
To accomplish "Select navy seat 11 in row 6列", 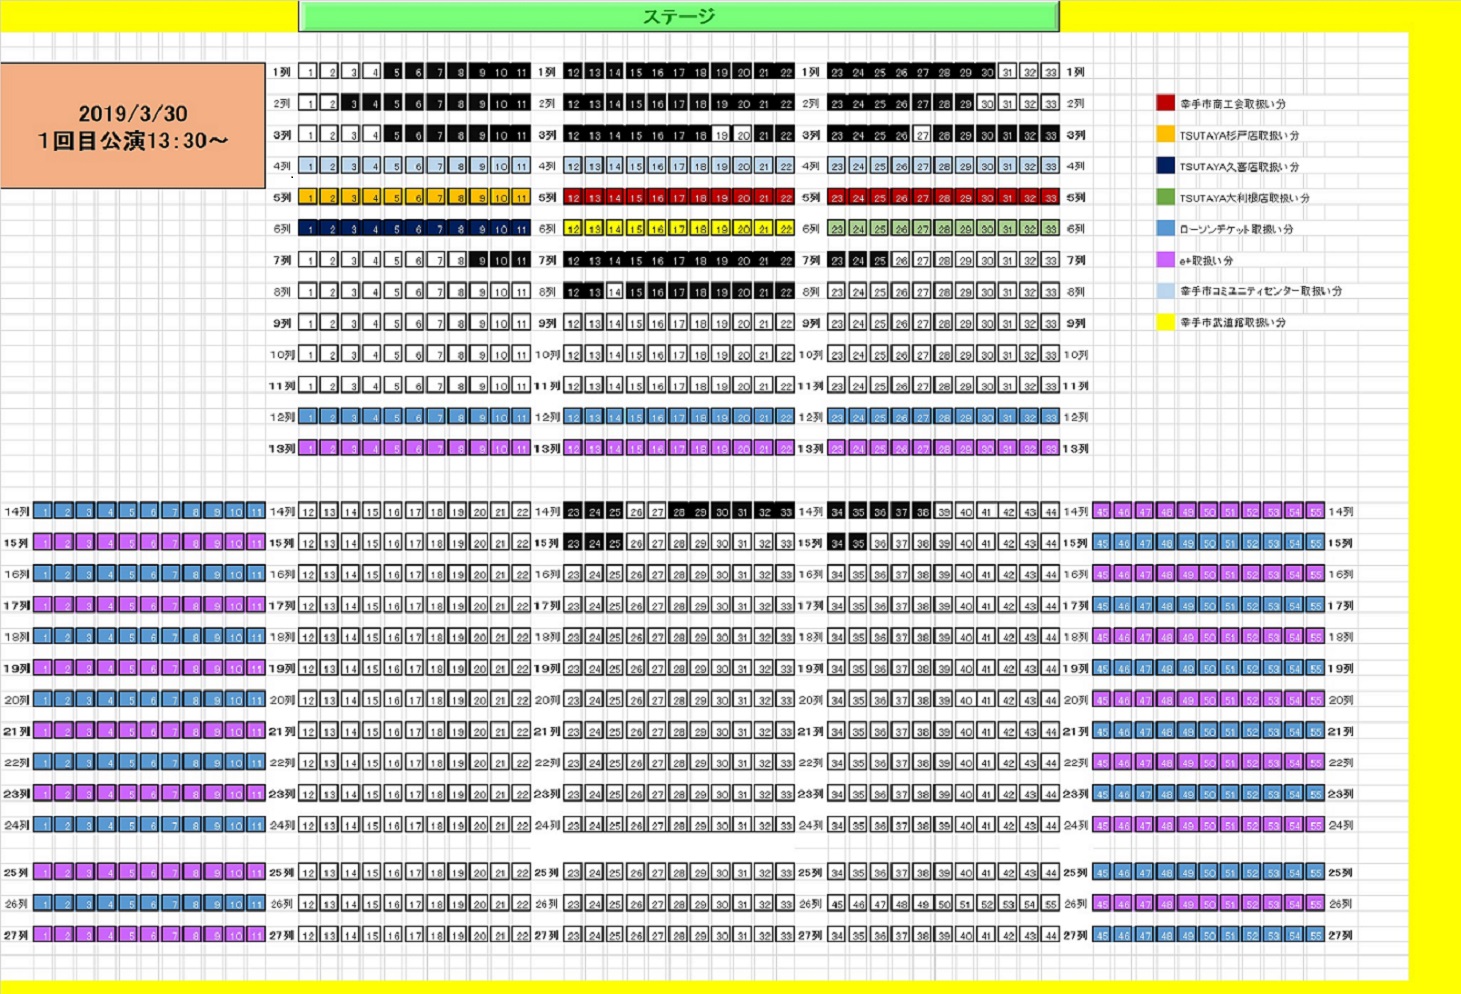I will (521, 229).
